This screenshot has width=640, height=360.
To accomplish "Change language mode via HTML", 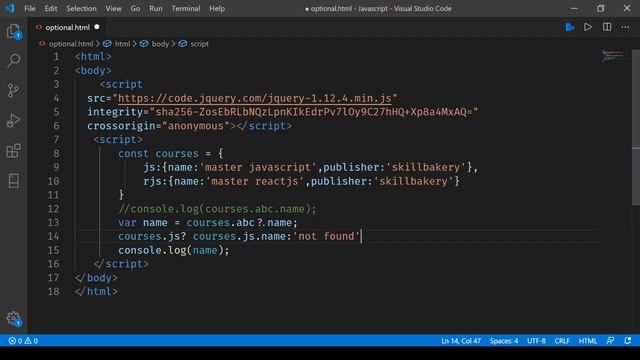I will coord(588,341).
